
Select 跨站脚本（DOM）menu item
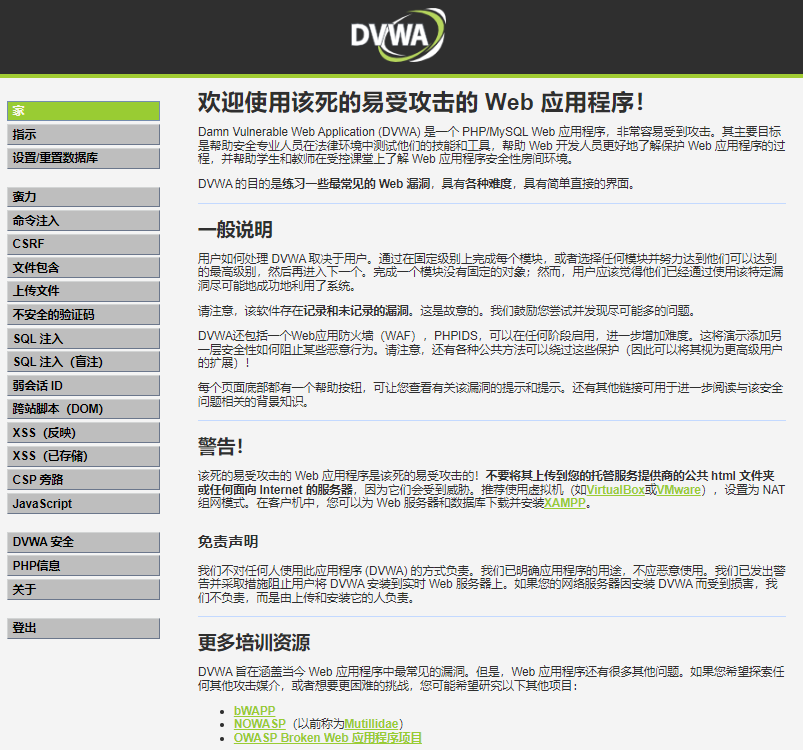(x=83, y=409)
